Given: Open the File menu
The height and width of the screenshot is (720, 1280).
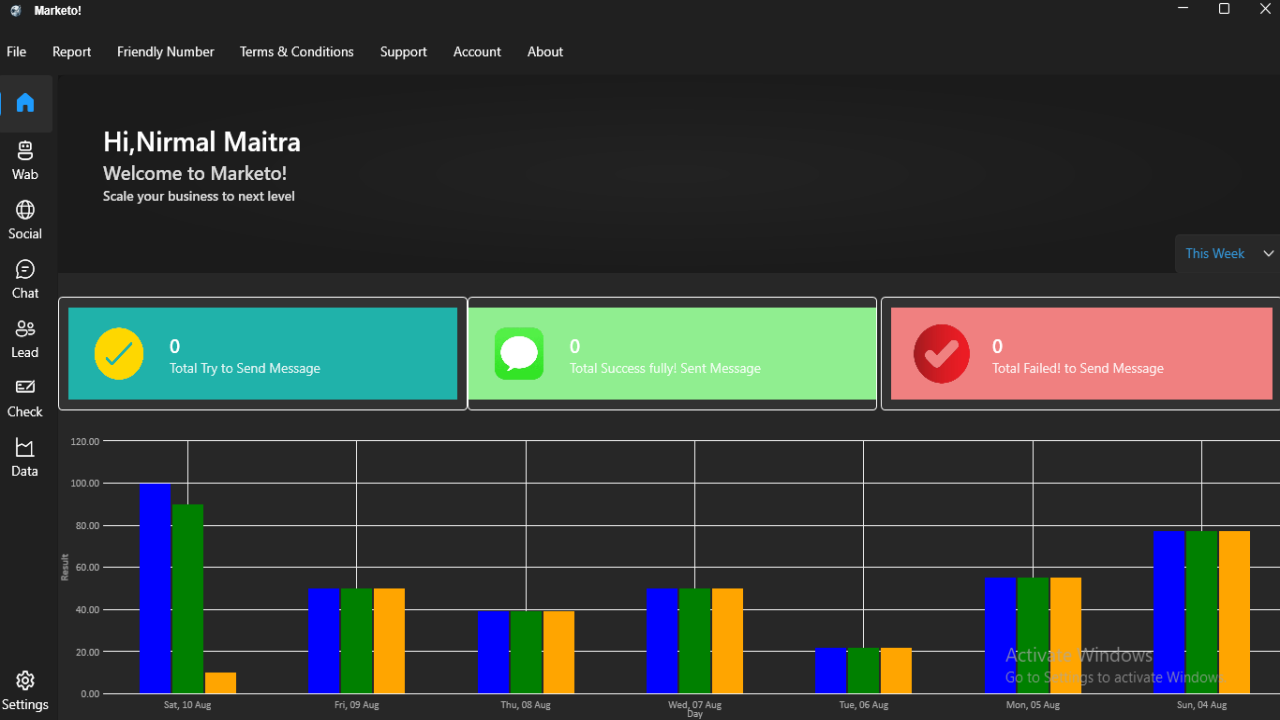Looking at the screenshot, I should tap(16, 51).
